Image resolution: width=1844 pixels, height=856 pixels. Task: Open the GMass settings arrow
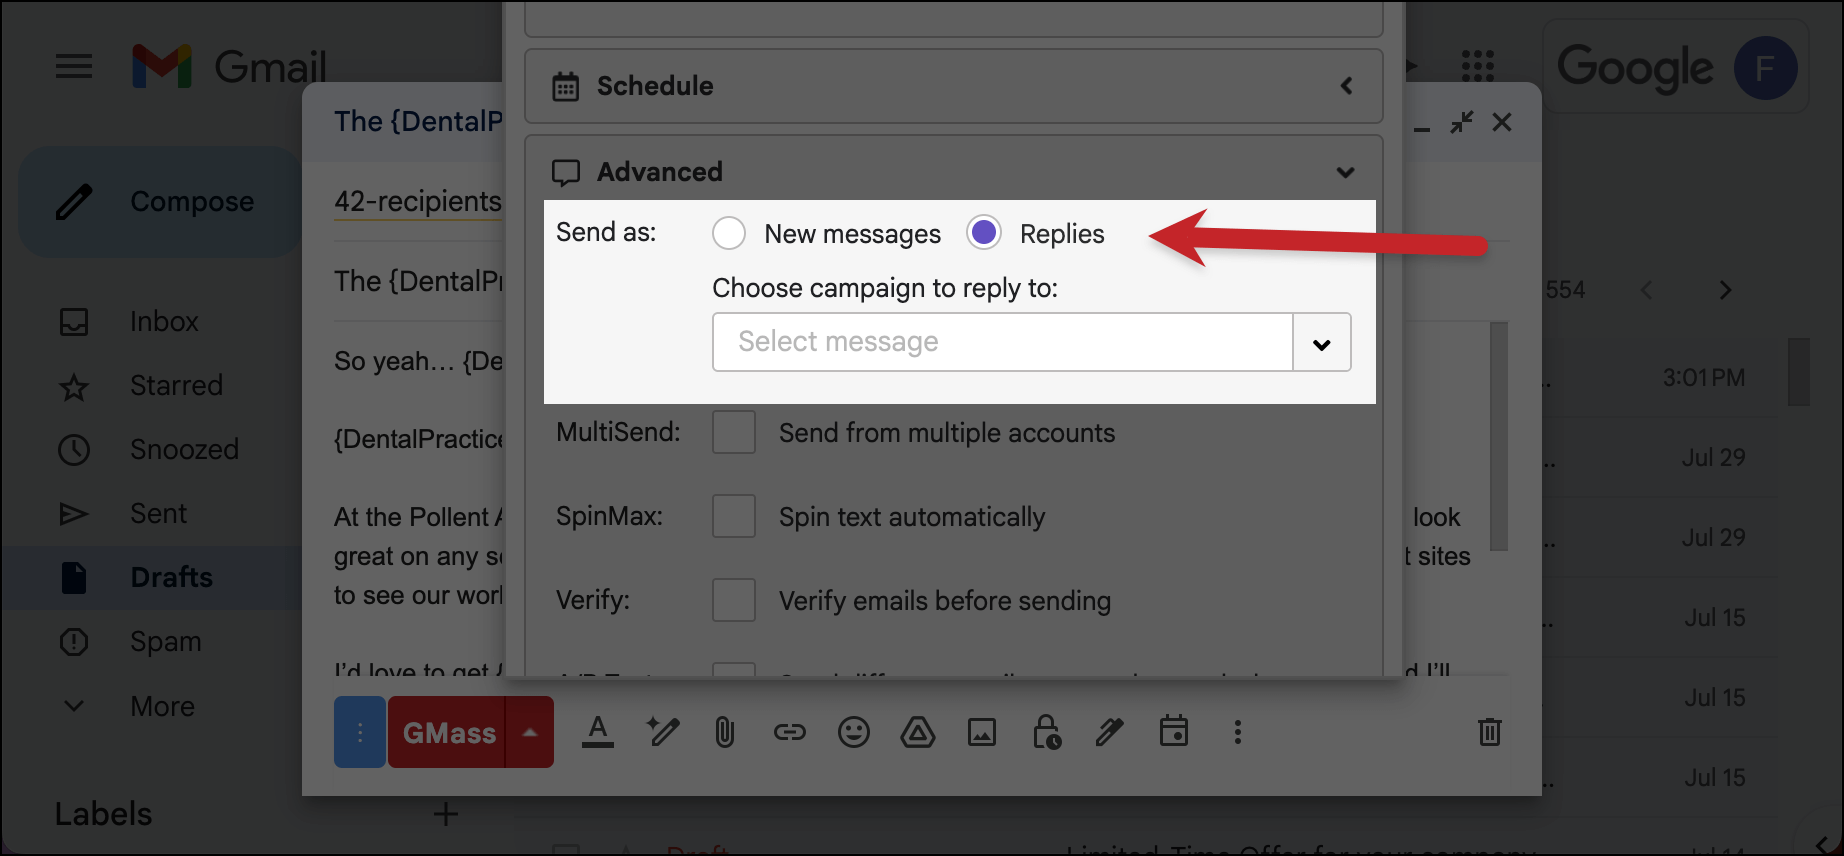530,733
